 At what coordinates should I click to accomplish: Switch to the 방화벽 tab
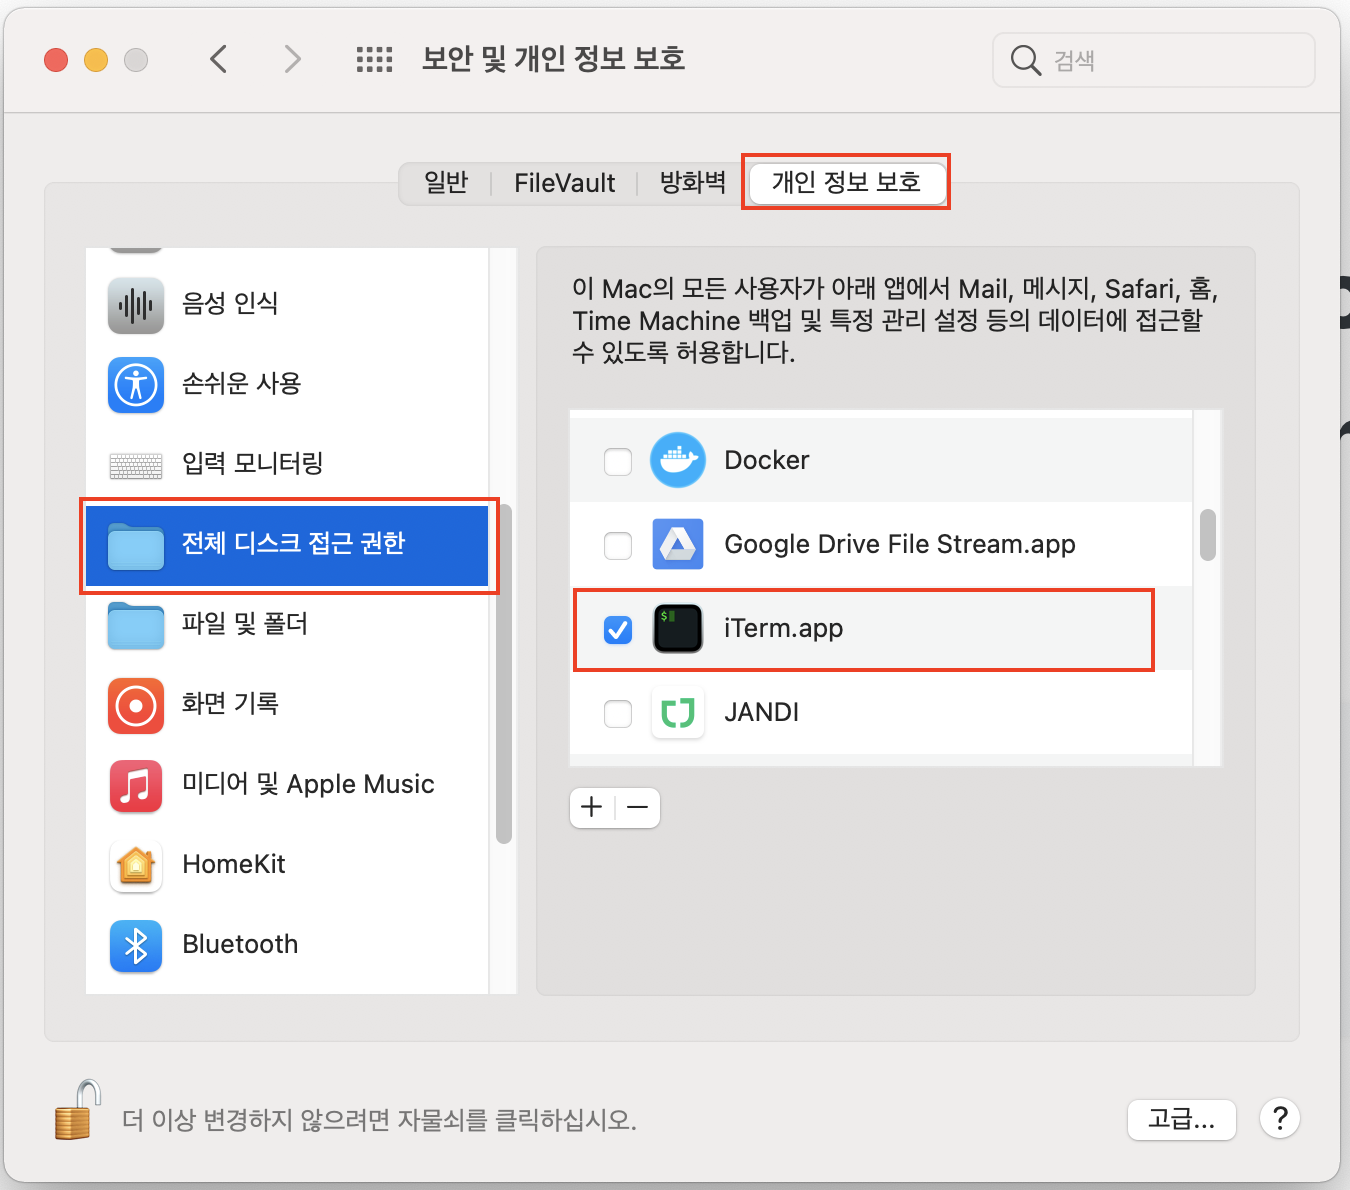click(x=692, y=183)
